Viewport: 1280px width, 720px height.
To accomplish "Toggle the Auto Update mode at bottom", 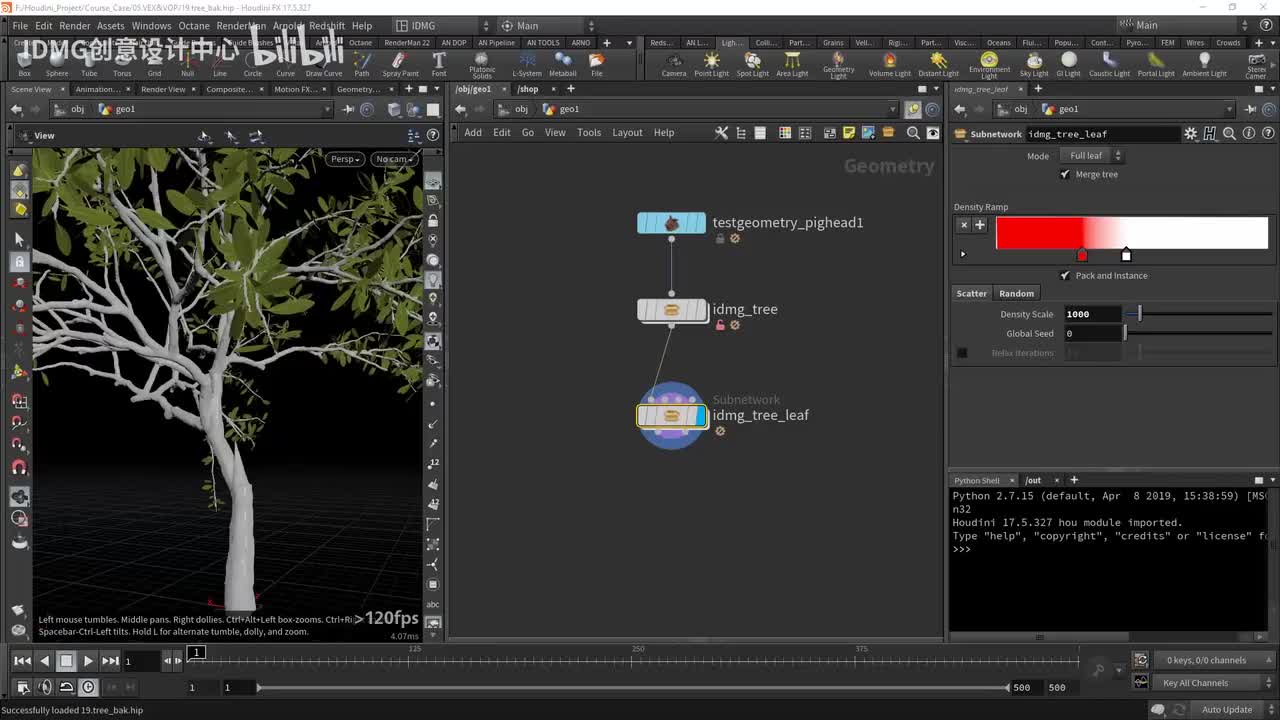I will [x=1226, y=710].
